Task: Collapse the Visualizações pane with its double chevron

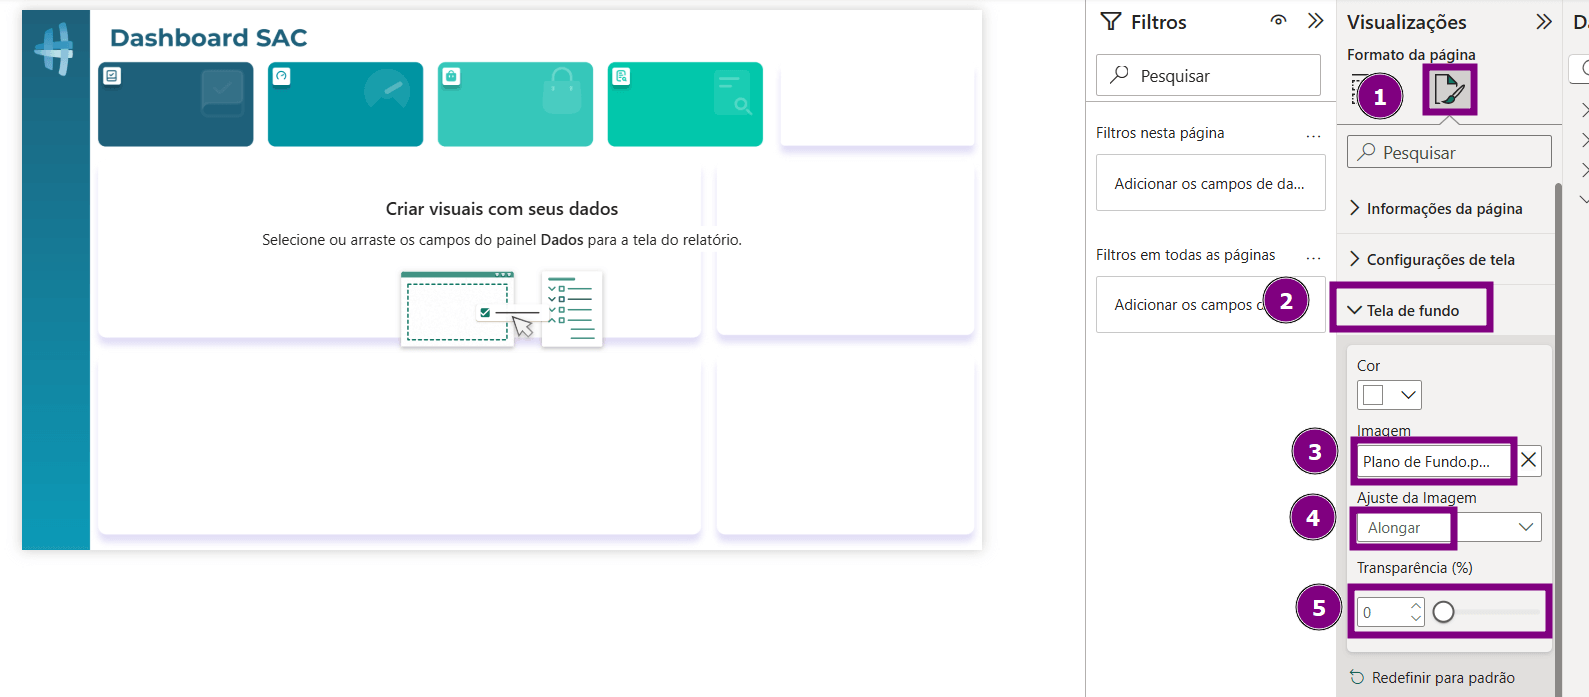Action: pyautogui.click(x=1544, y=21)
